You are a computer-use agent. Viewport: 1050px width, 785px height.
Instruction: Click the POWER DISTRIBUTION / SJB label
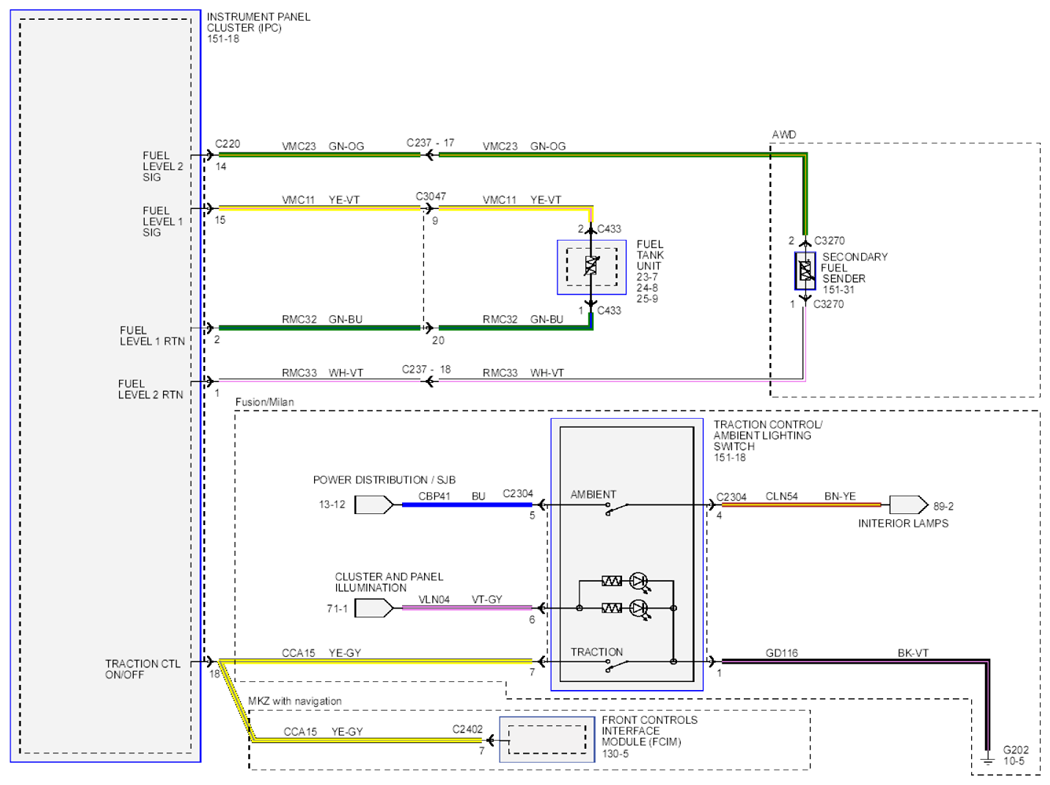click(x=384, y=480)
